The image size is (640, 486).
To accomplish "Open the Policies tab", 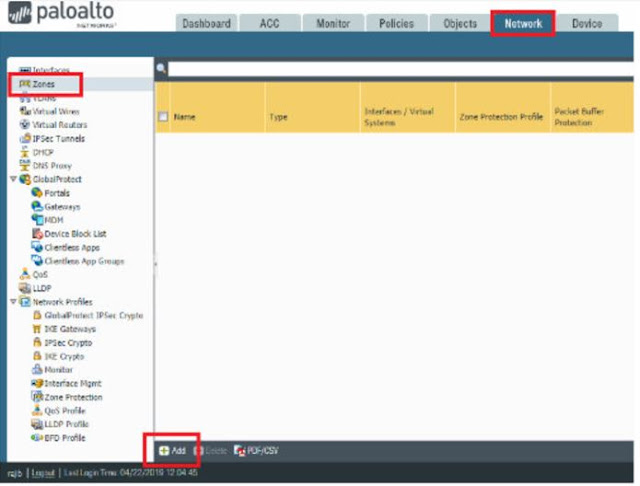I will 396,23.
